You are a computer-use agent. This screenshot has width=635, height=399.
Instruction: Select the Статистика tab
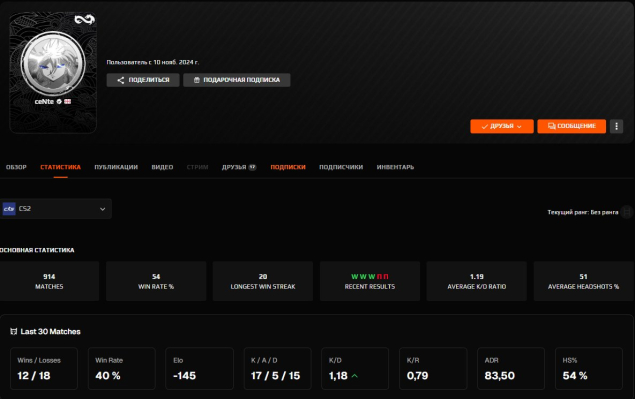tap(60, 167)
